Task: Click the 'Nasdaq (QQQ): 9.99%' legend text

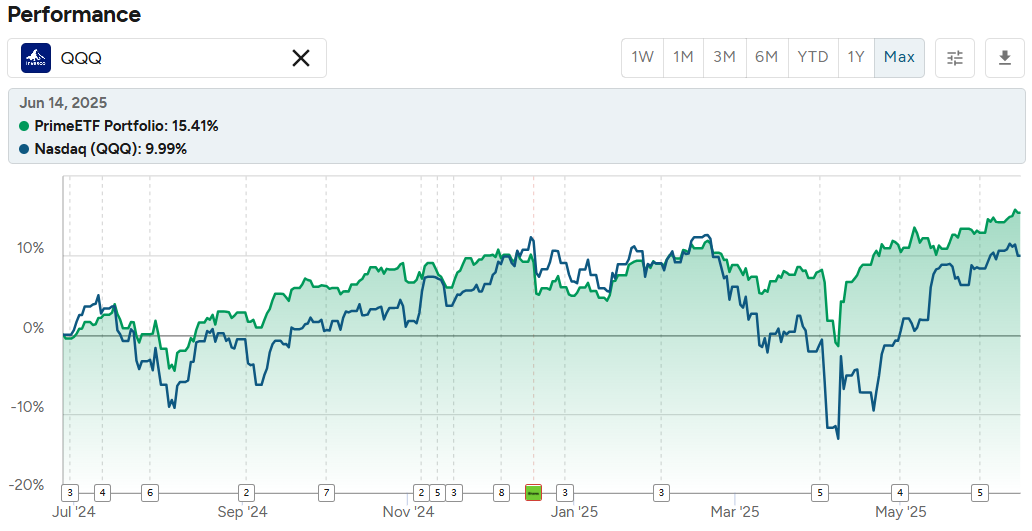Action: pyautogui.click(x=111, y=149)
